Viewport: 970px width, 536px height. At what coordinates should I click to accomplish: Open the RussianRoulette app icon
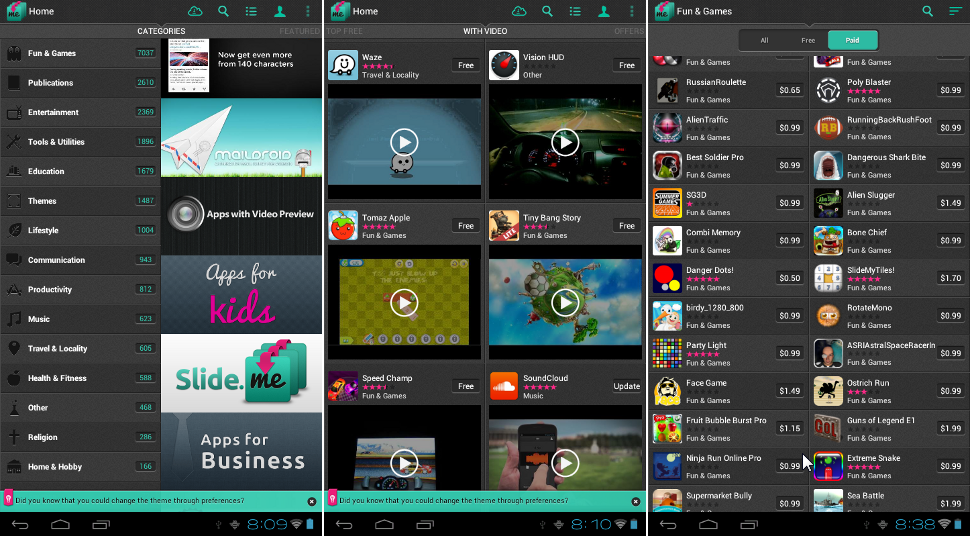coord(667,90)
